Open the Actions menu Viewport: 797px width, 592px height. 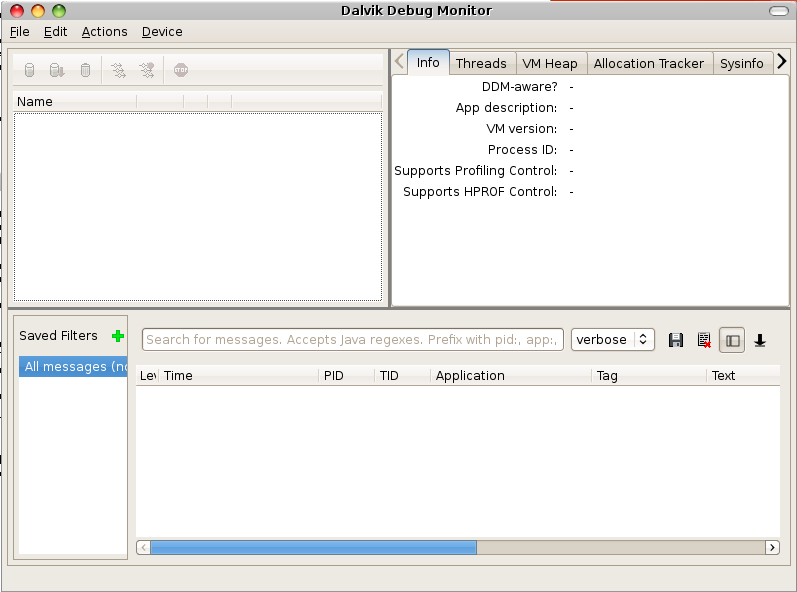pyautogui.click(x=105, y=32)
